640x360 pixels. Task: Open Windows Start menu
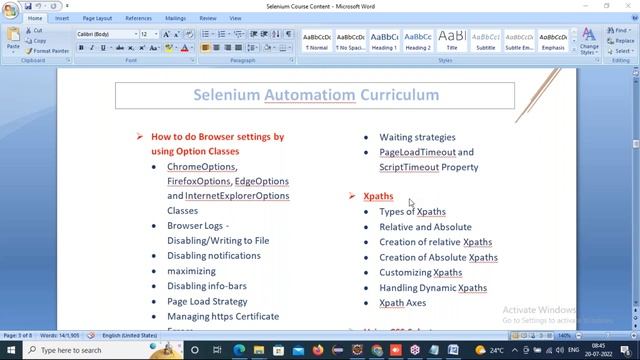click(x=11, y=350)
